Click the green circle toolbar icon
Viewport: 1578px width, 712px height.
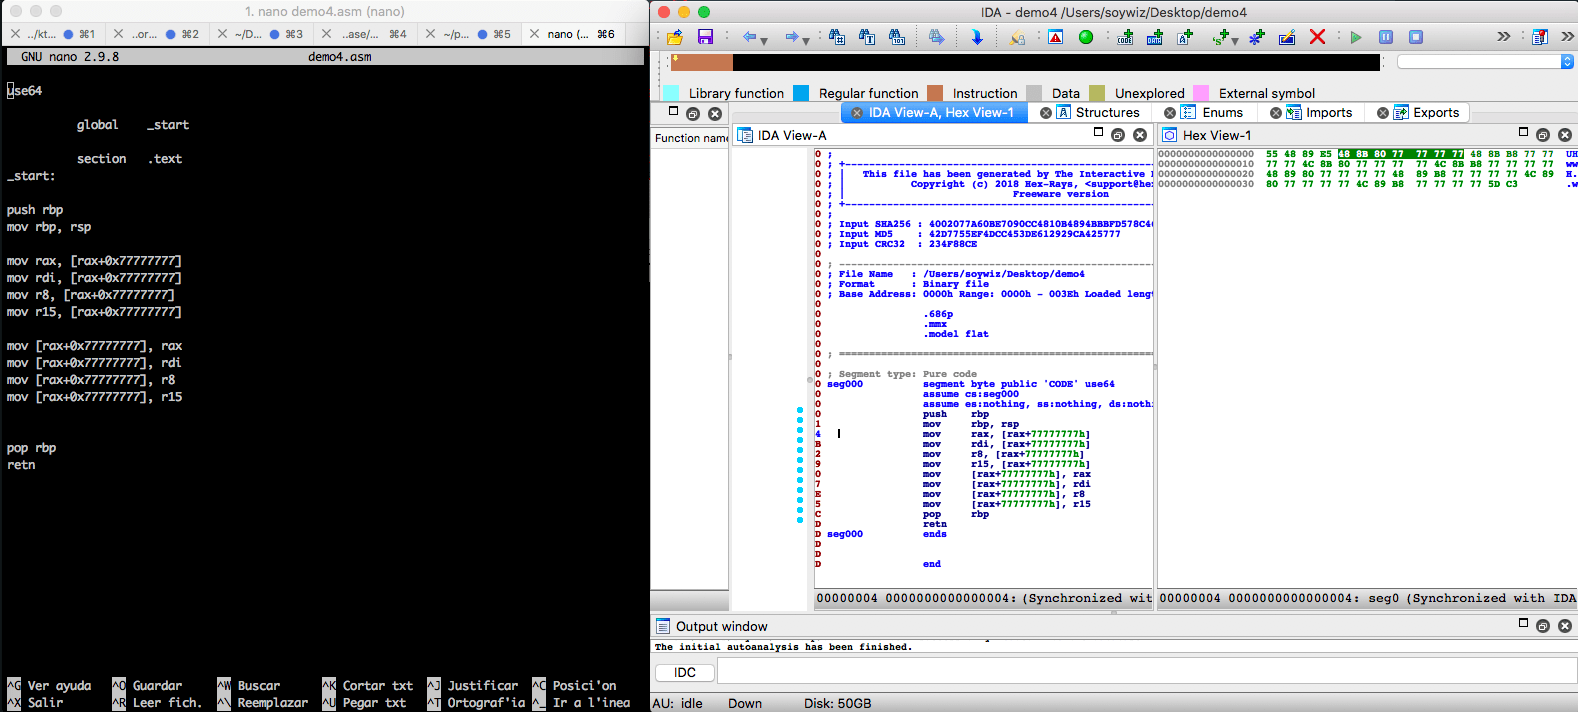1086,37
